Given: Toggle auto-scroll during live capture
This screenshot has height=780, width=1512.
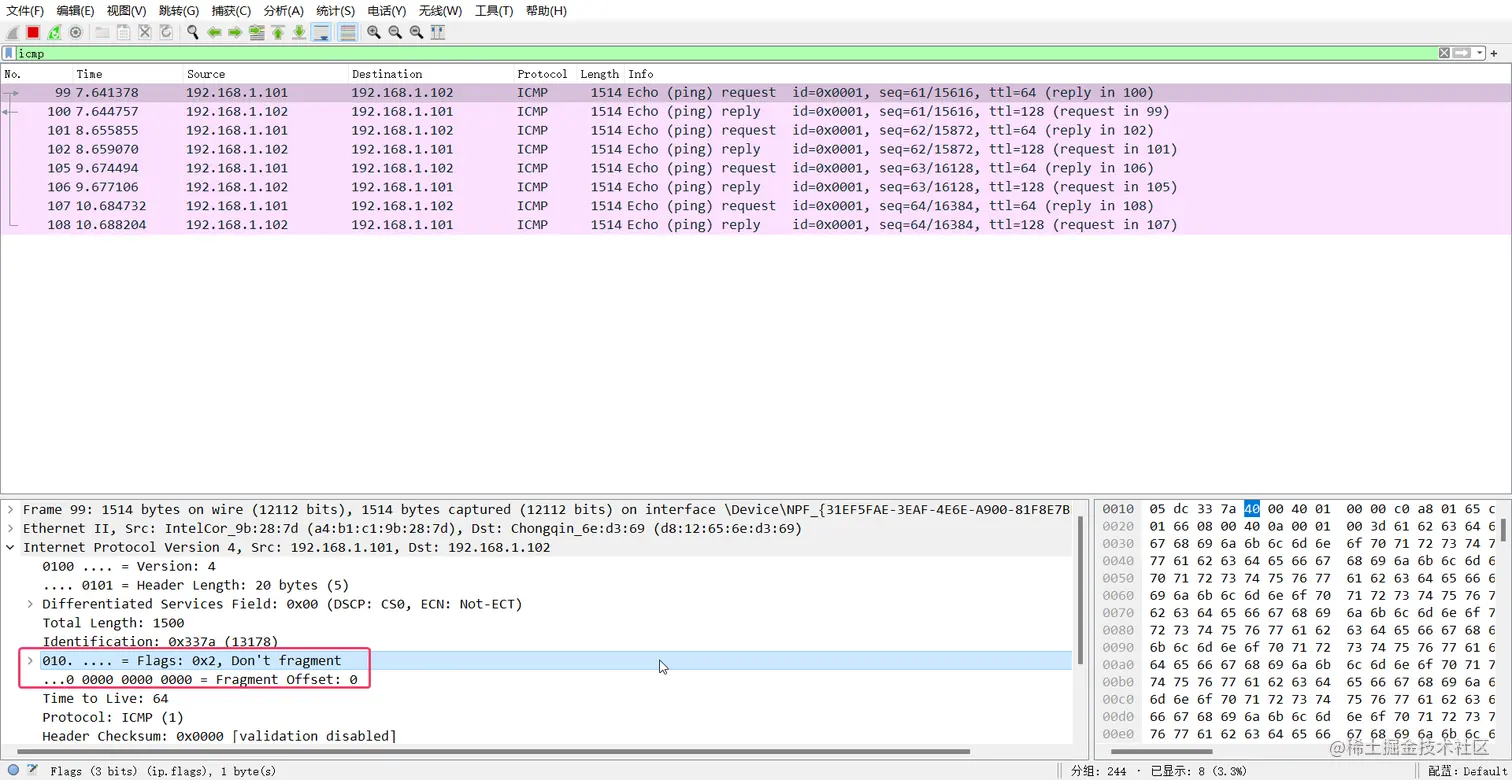Looking at the screenshot, I should click(320, 32).
